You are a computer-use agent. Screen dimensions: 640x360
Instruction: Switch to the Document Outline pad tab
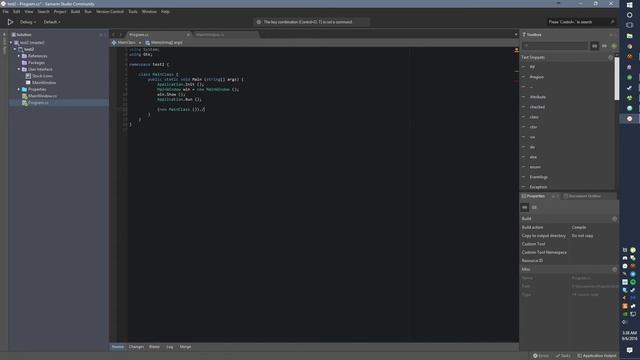(x=582, y=196)
